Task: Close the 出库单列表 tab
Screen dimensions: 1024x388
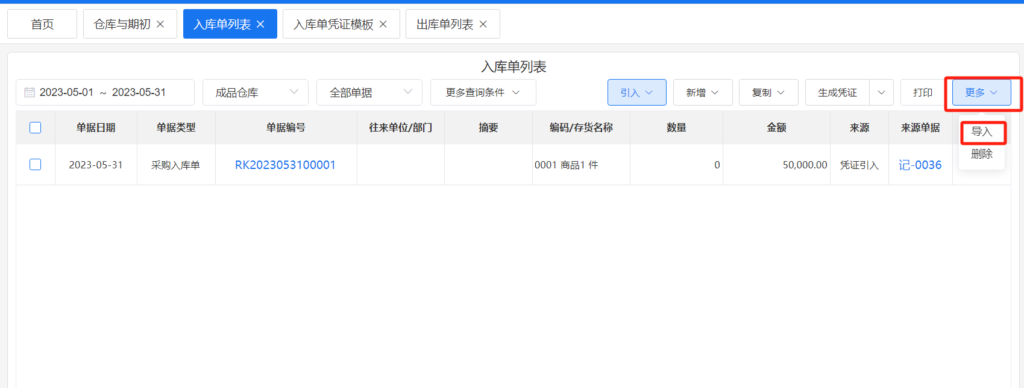Action: [483, 24]
